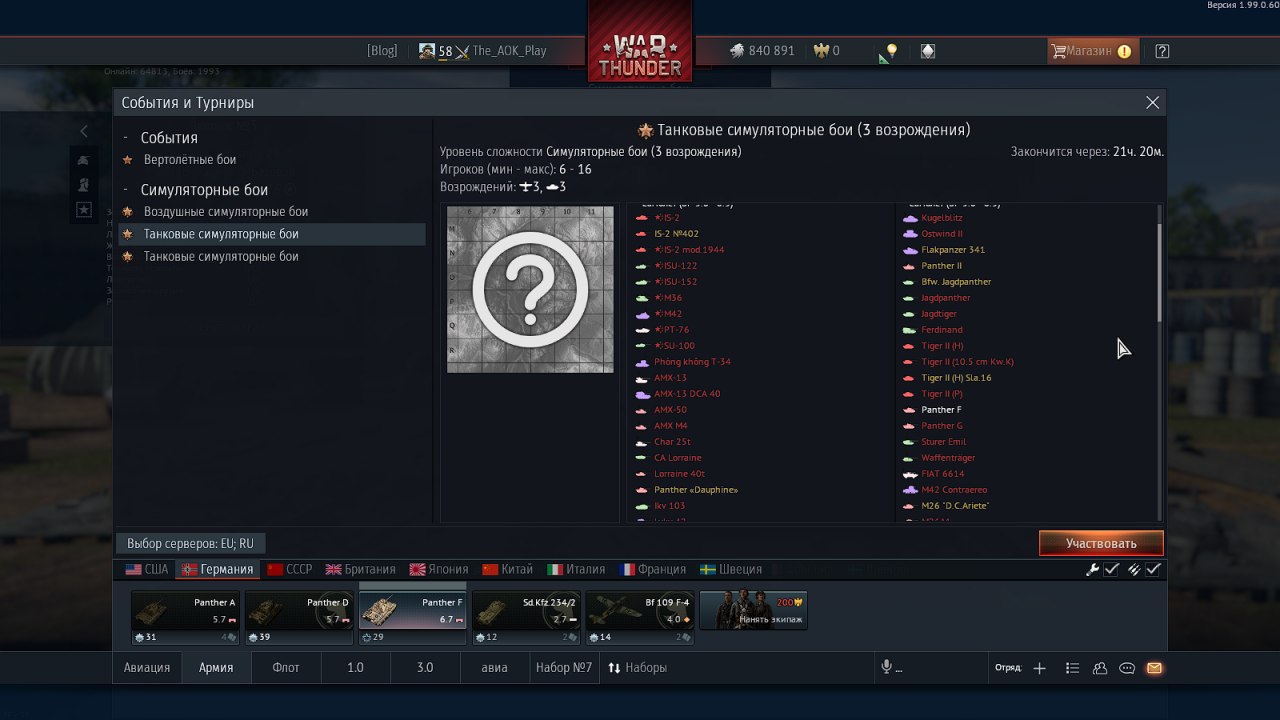Viewport: 1280px width, 720px height.
Task: Click the map preview question mark thumbnail
Action: [x=530, y=289]
